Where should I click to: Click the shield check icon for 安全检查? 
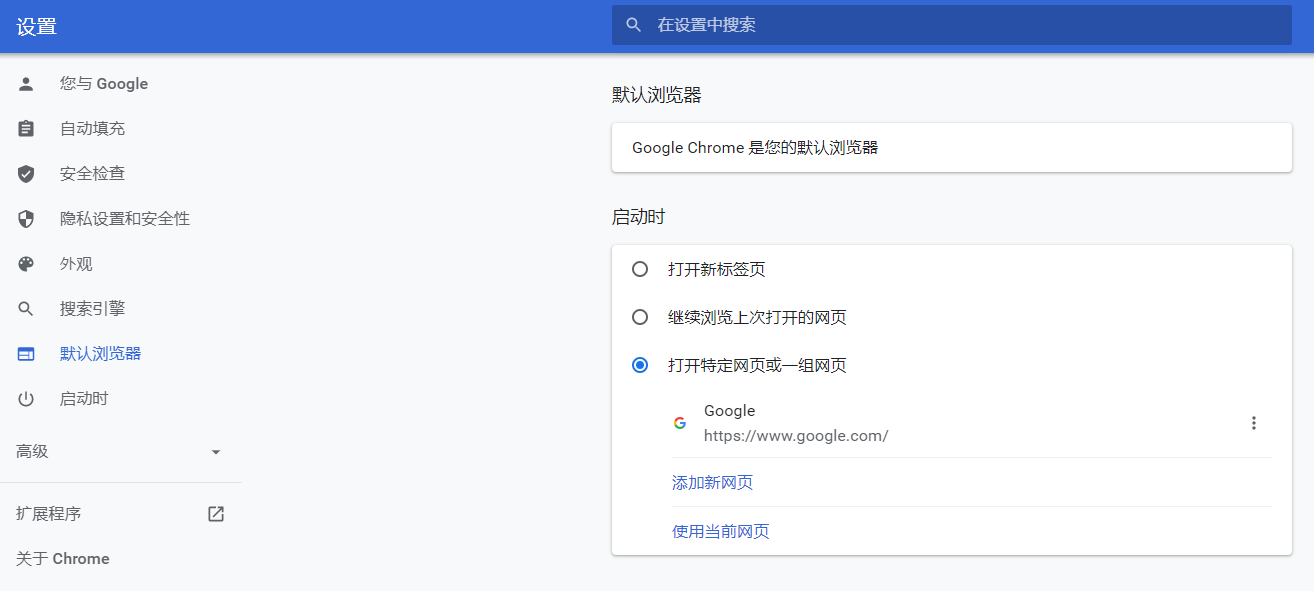(26, 174)
